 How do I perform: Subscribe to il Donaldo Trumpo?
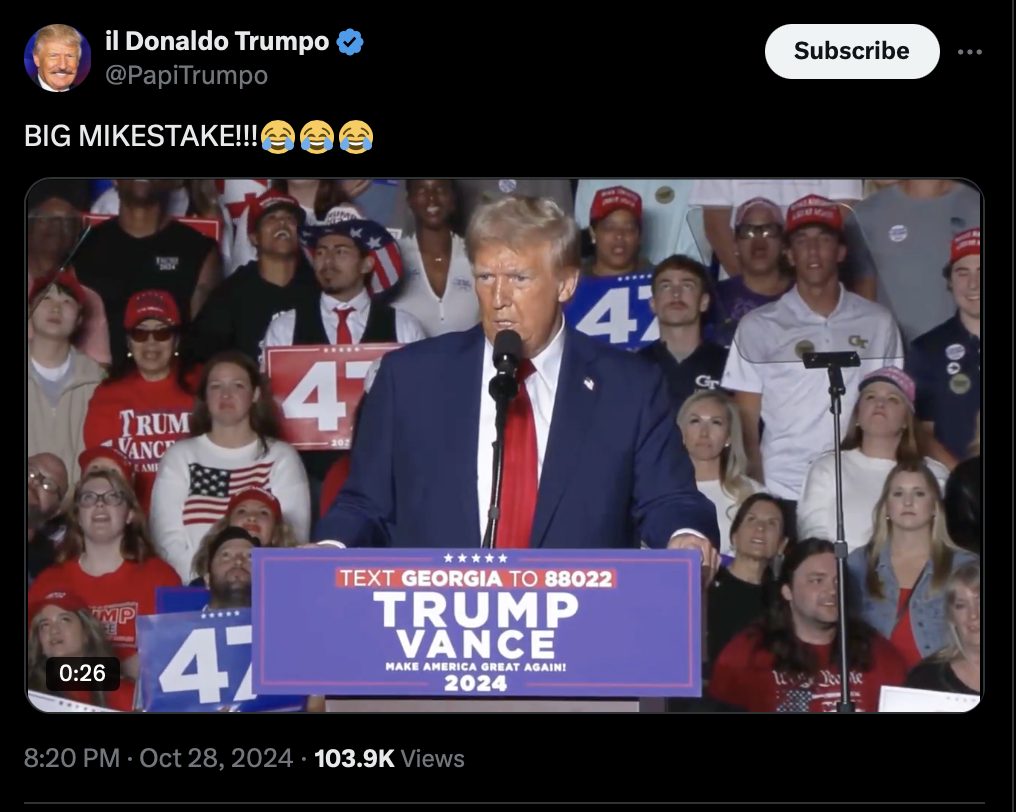(851, 51)
